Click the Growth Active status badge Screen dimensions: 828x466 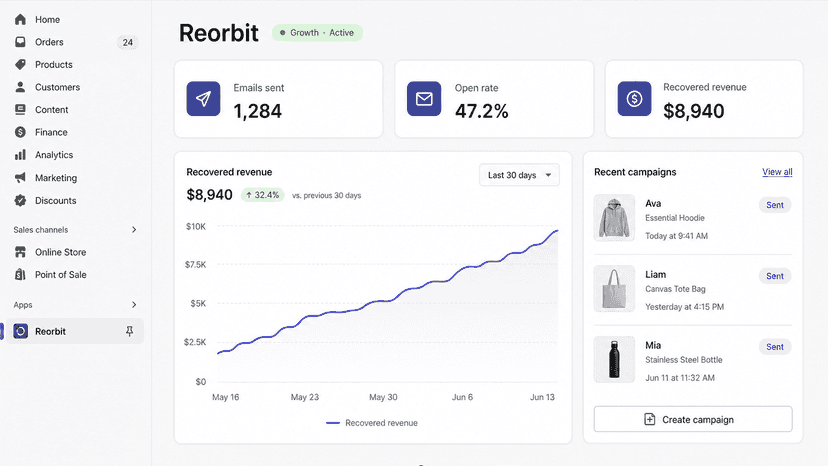point(317,33)
